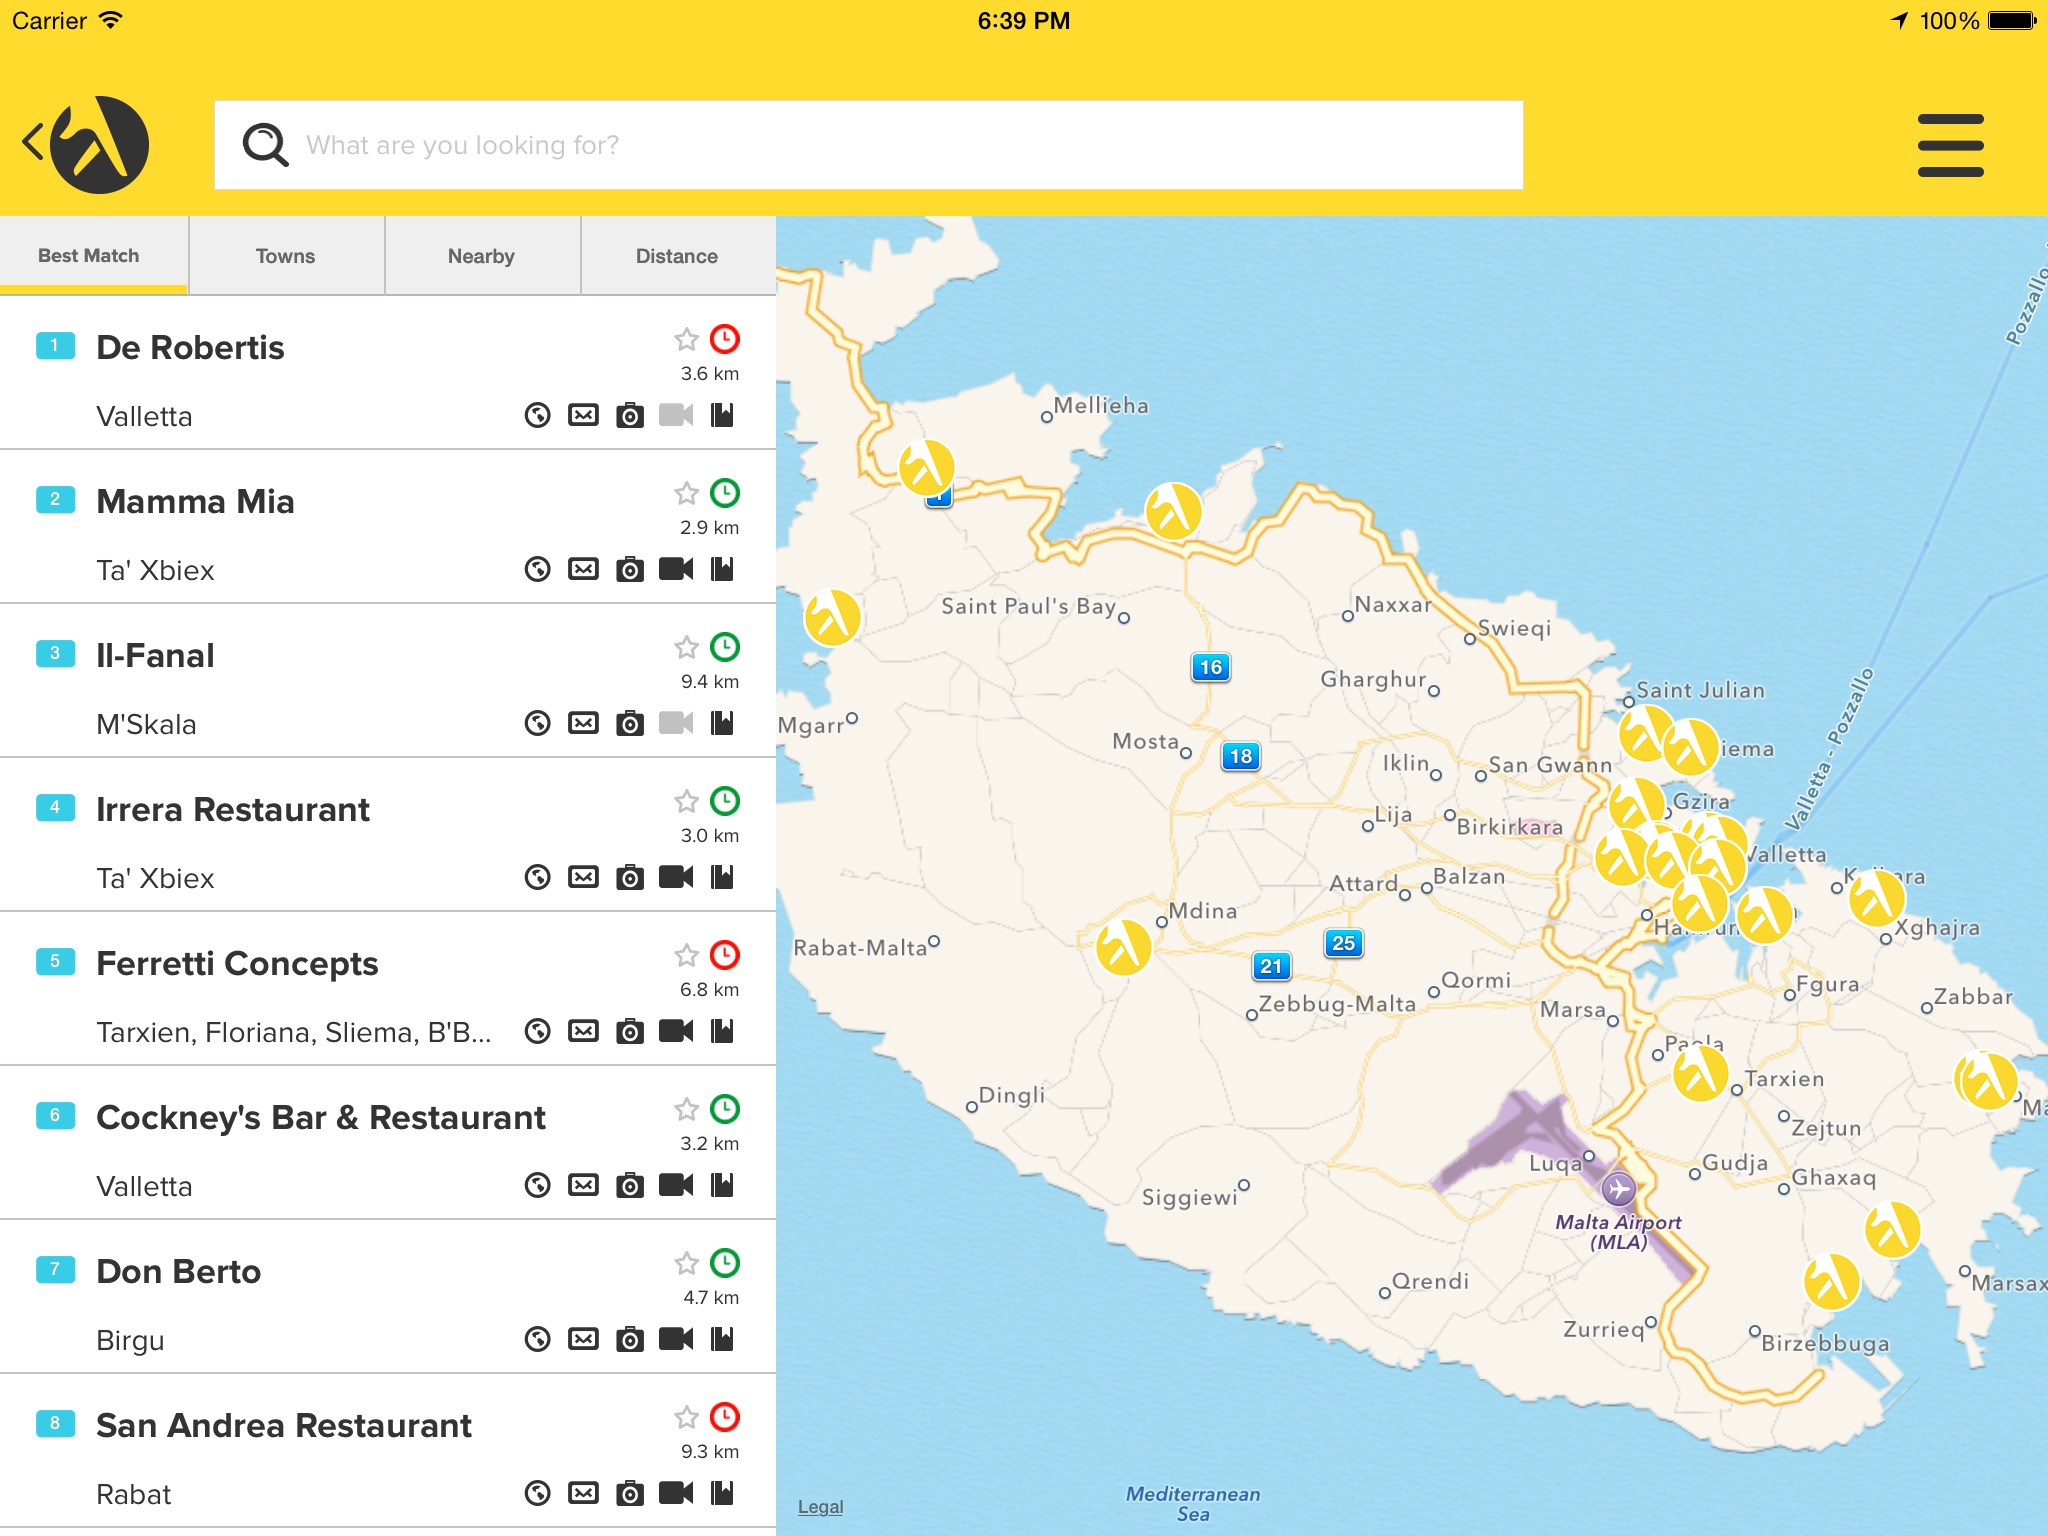Screen dimensions: 2048x1536
Task: Star Cockney's Bar & Restaurant
Action: pos(686,1110)
